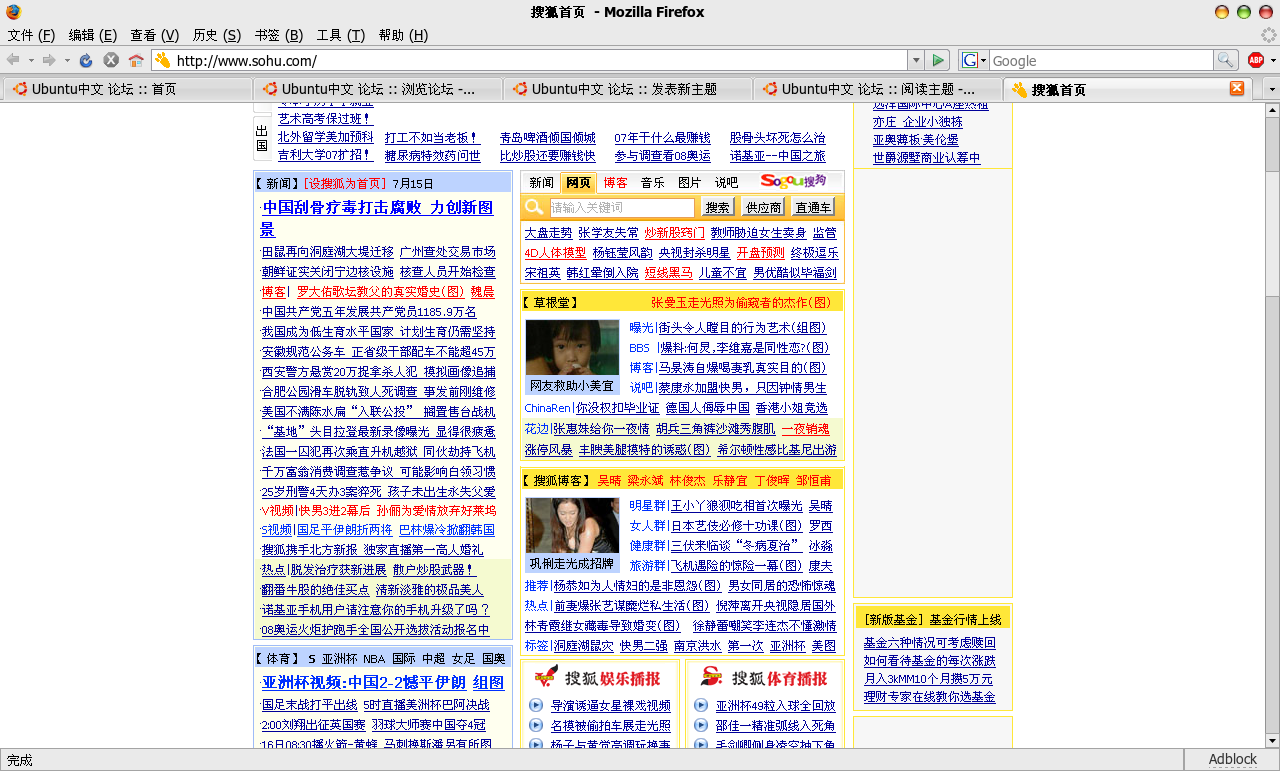Open the Forward history dropdown arrow

(65, 61)
